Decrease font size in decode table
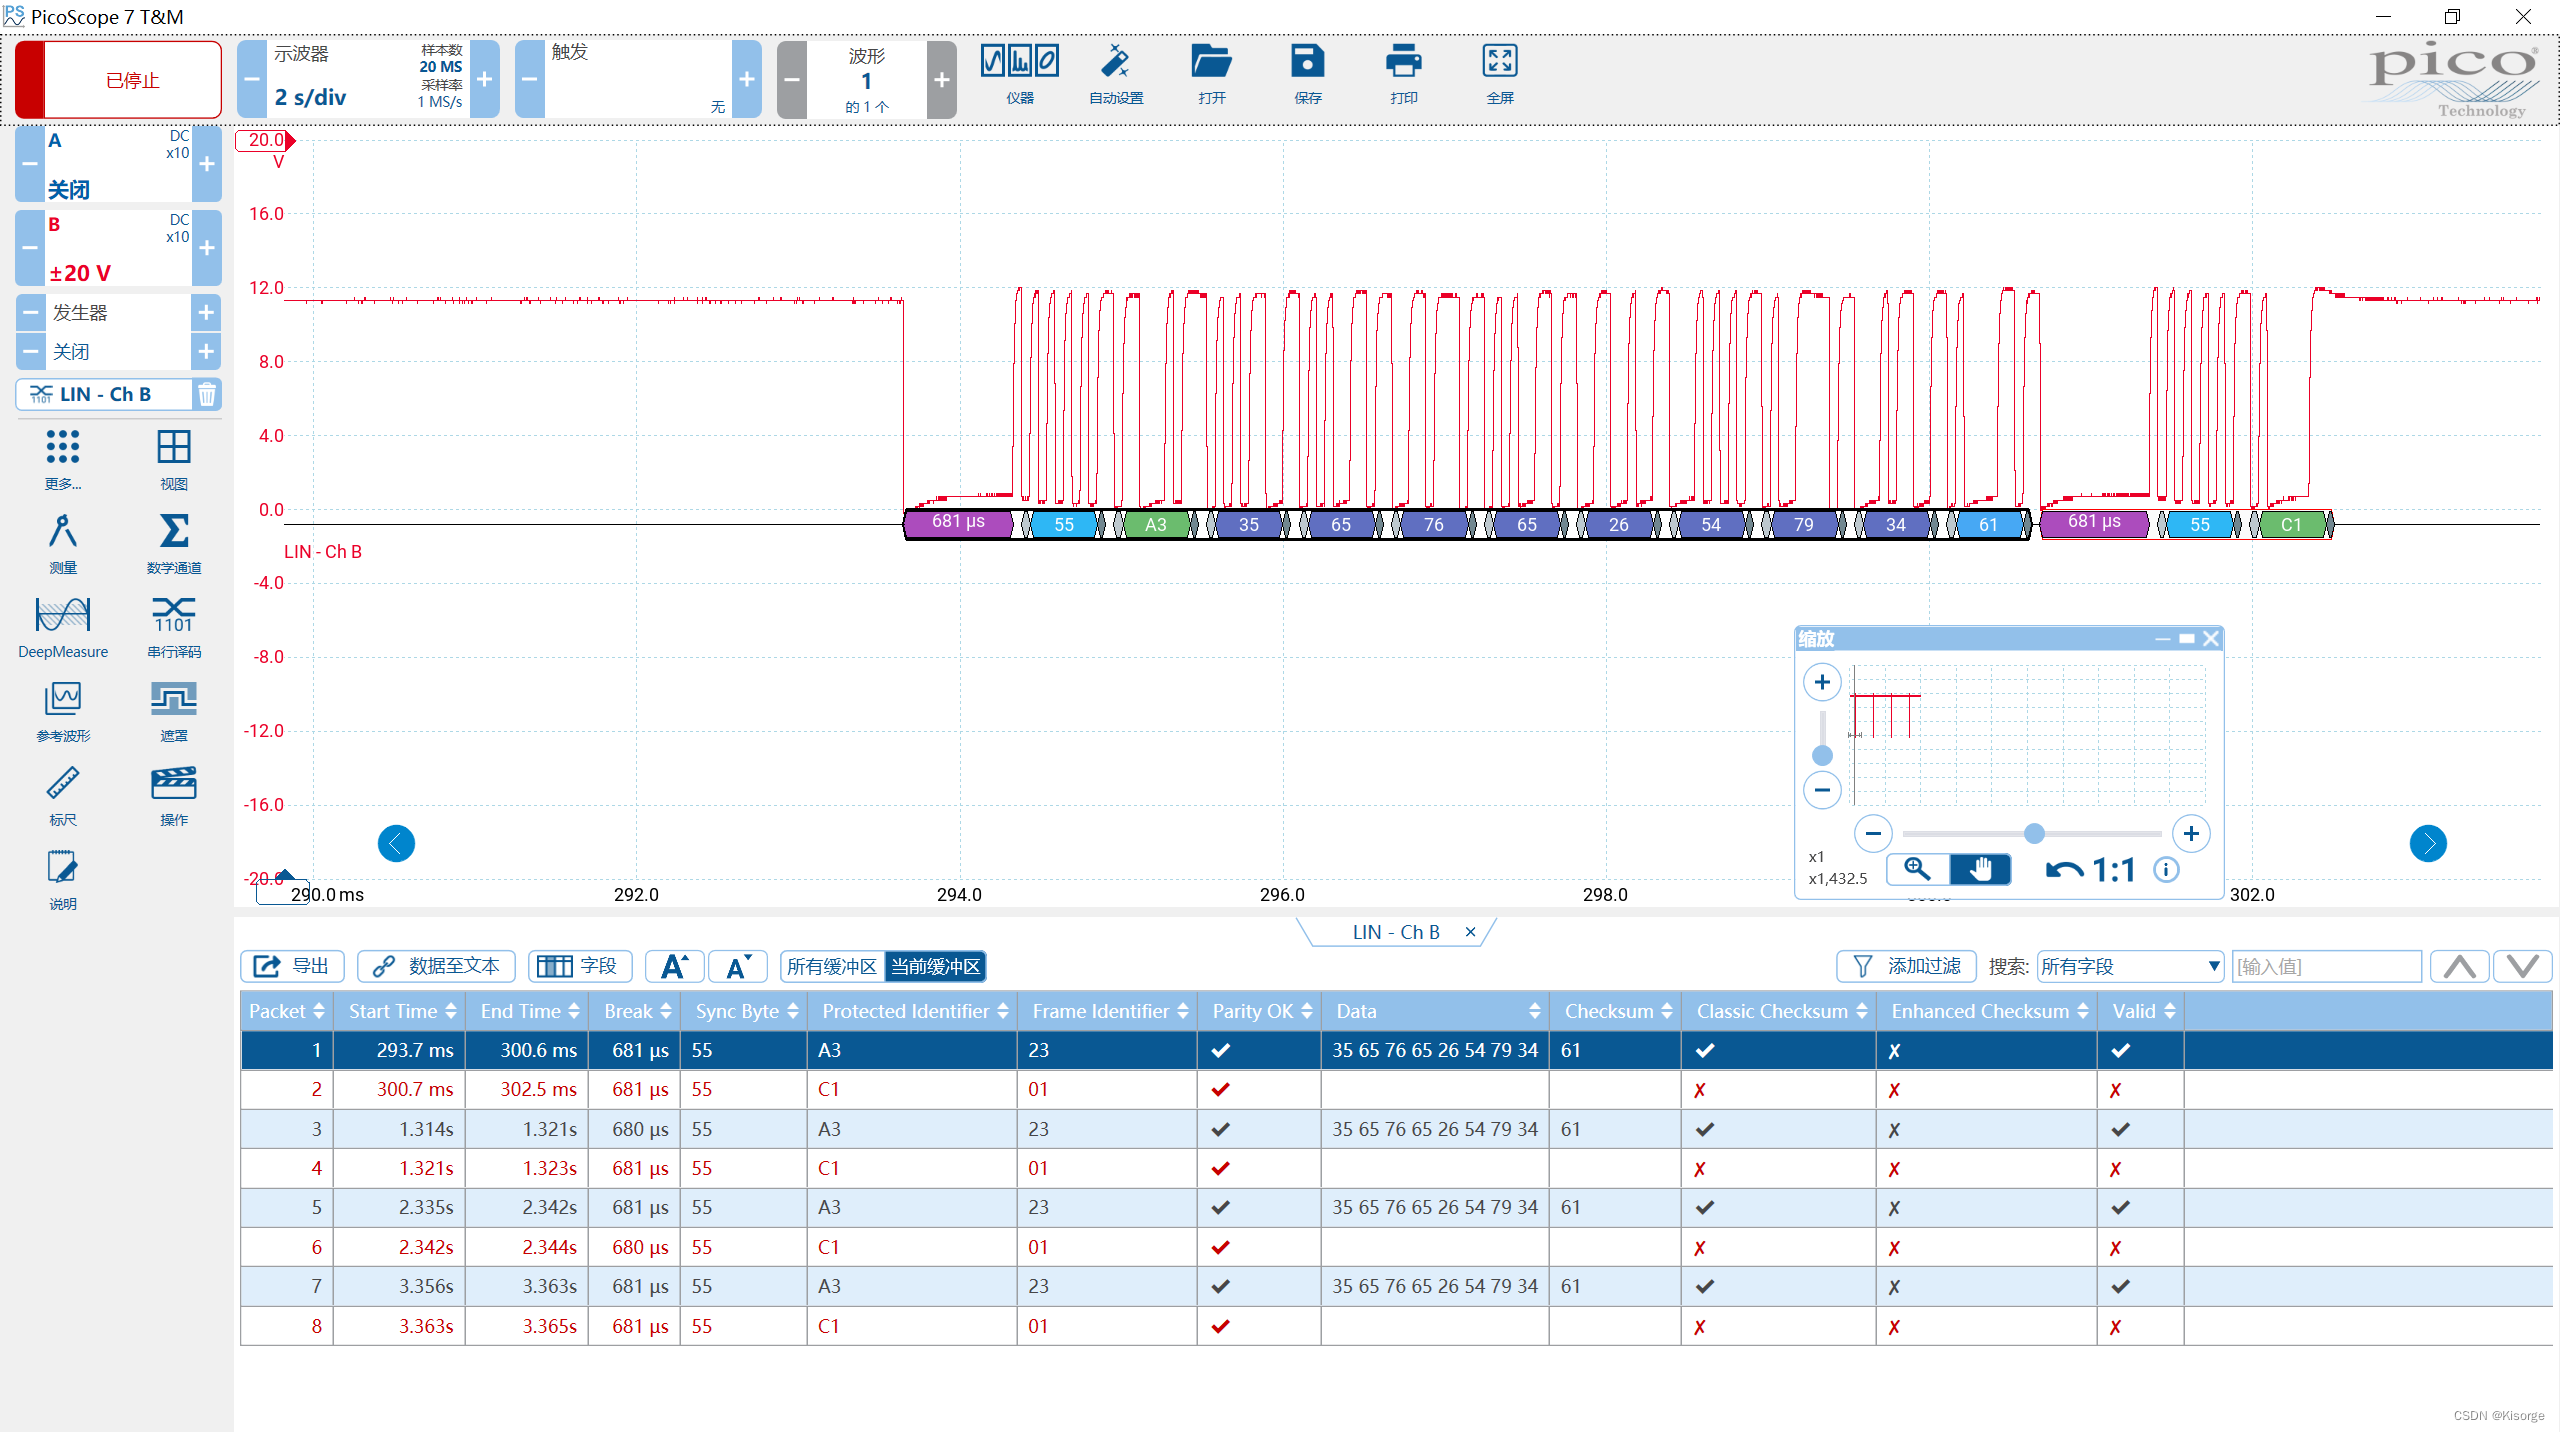Image resolution: width=2560 pixels, height=1432 pixels. click(738, 966)
